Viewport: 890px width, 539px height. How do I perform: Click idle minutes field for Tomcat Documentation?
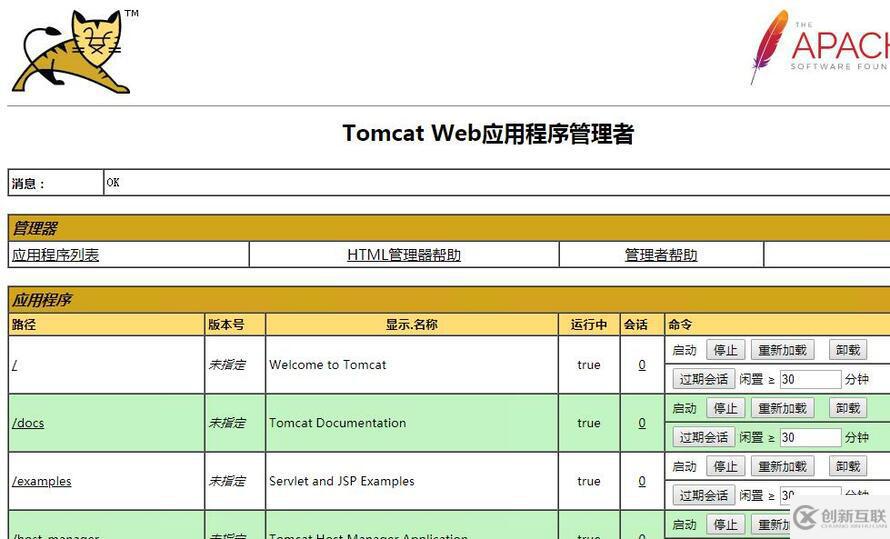pyautogui.click(x=811, y=437)
